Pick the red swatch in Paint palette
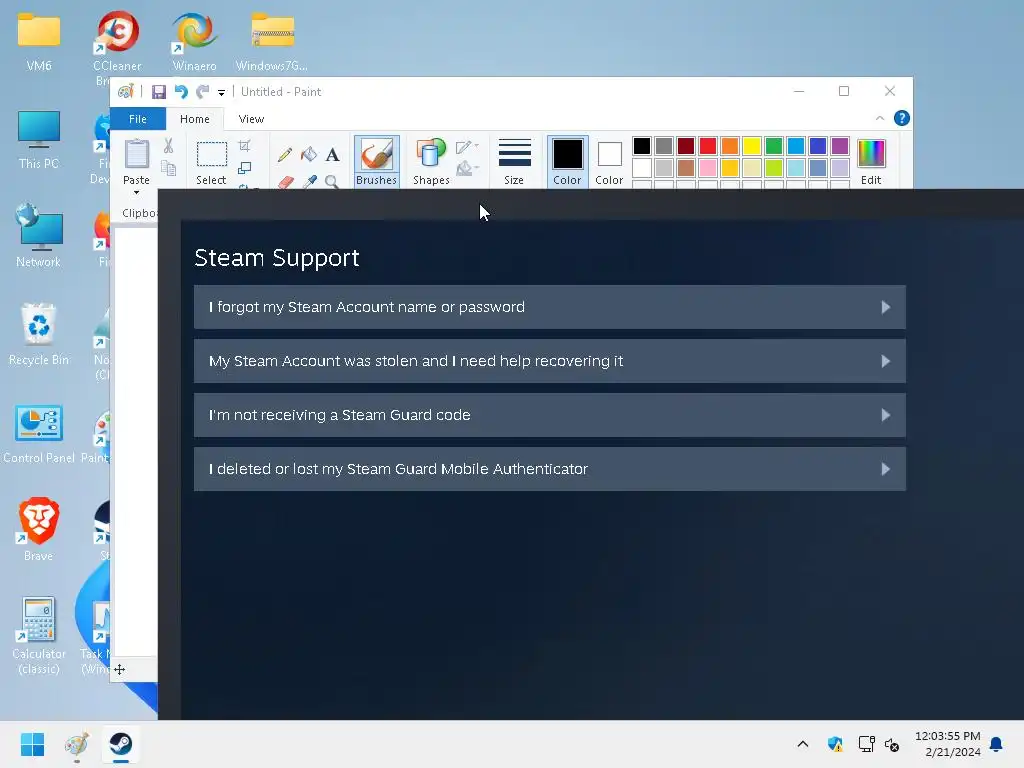Image resolution: width=1024 pixels, height=768 pixels. click(708, 146)
